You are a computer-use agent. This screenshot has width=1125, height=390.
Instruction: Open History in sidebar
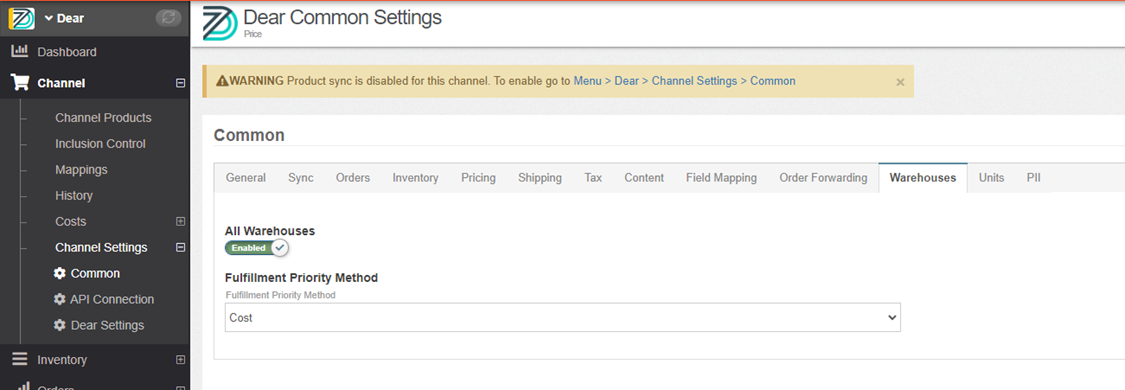click(x=74, y=196)
